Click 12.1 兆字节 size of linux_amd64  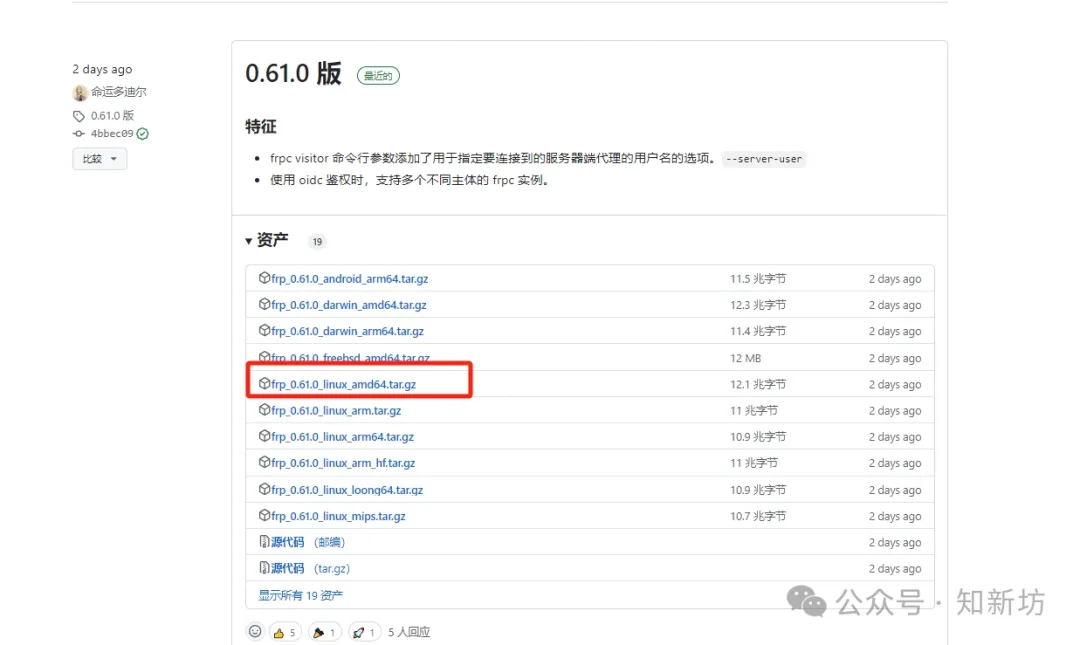click(x=758, y=384)
